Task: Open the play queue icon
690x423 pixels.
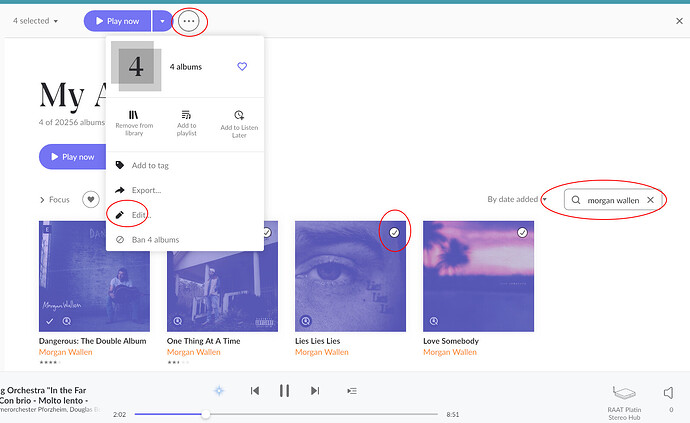Action: tap(351, 391)
